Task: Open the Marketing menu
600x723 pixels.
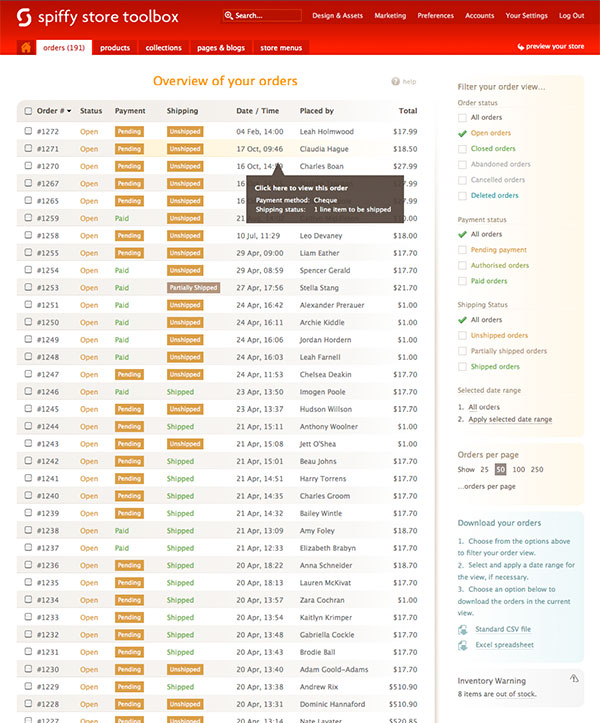Action: pyautogui.click(x=390, y=16)
